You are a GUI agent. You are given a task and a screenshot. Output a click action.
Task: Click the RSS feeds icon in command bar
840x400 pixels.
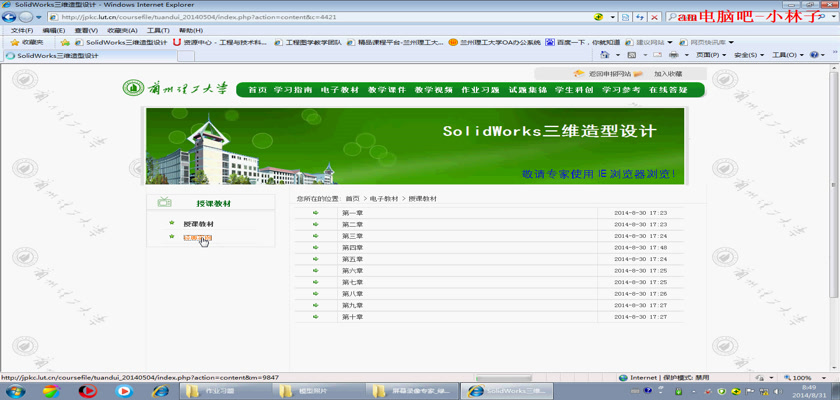tap(632, 55)
